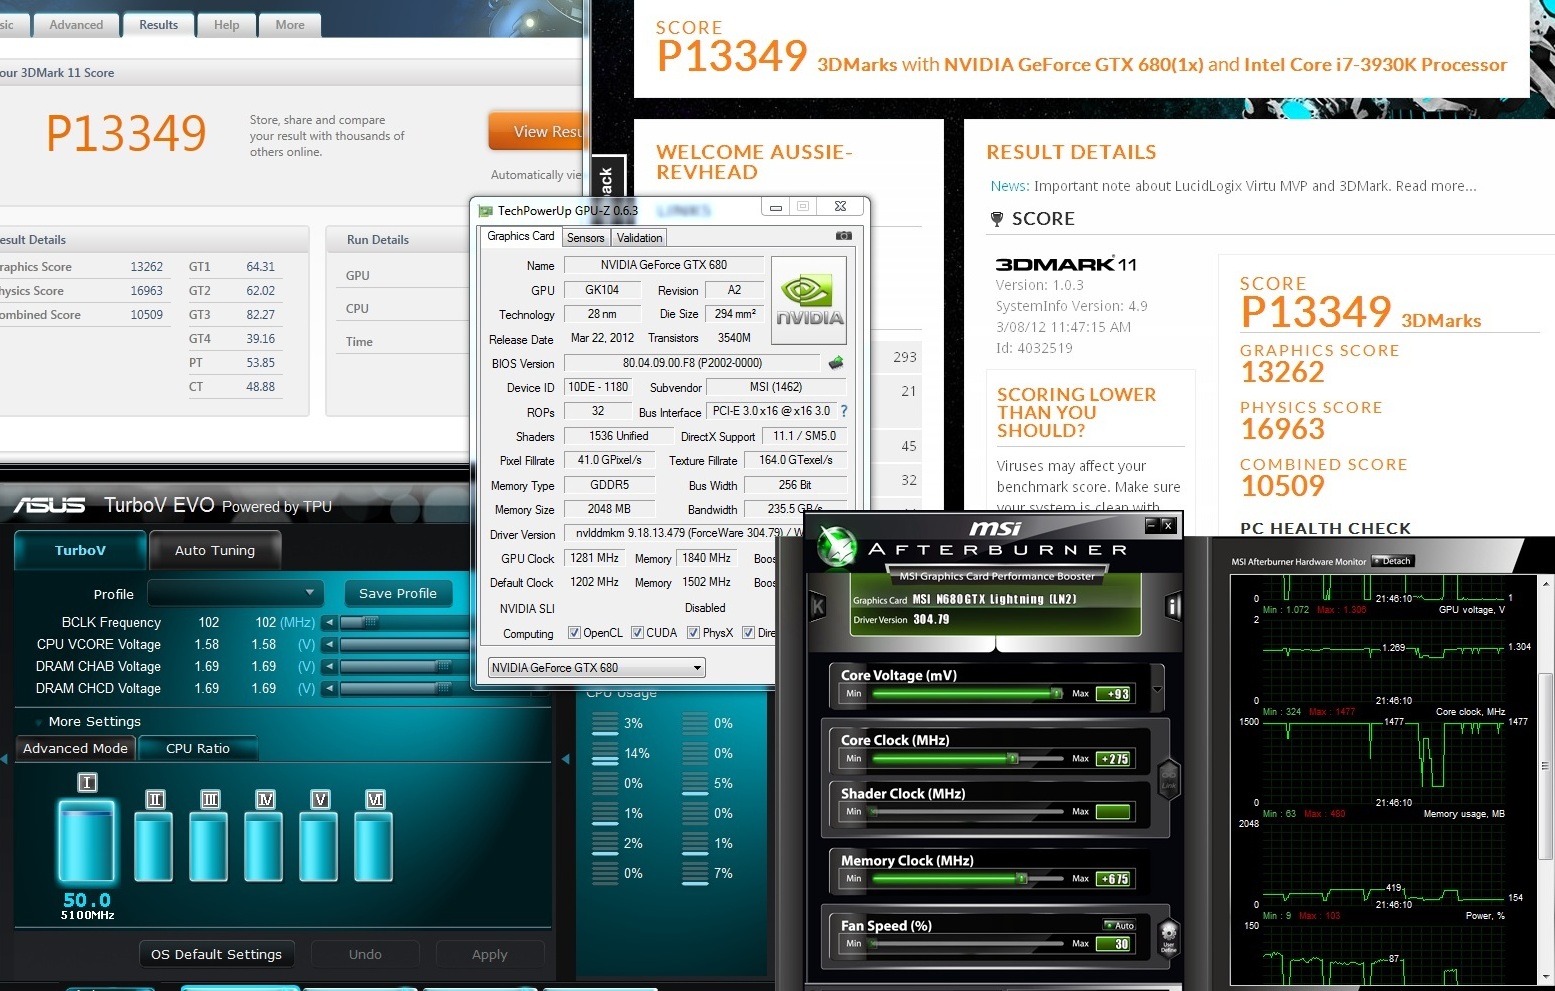Image resolution: width=1555 pixels, height=991 pixels.
Task: Click the CPU VCORE Voltage decrease arrow
Action: pyautogui.click(x=329, y=644)
